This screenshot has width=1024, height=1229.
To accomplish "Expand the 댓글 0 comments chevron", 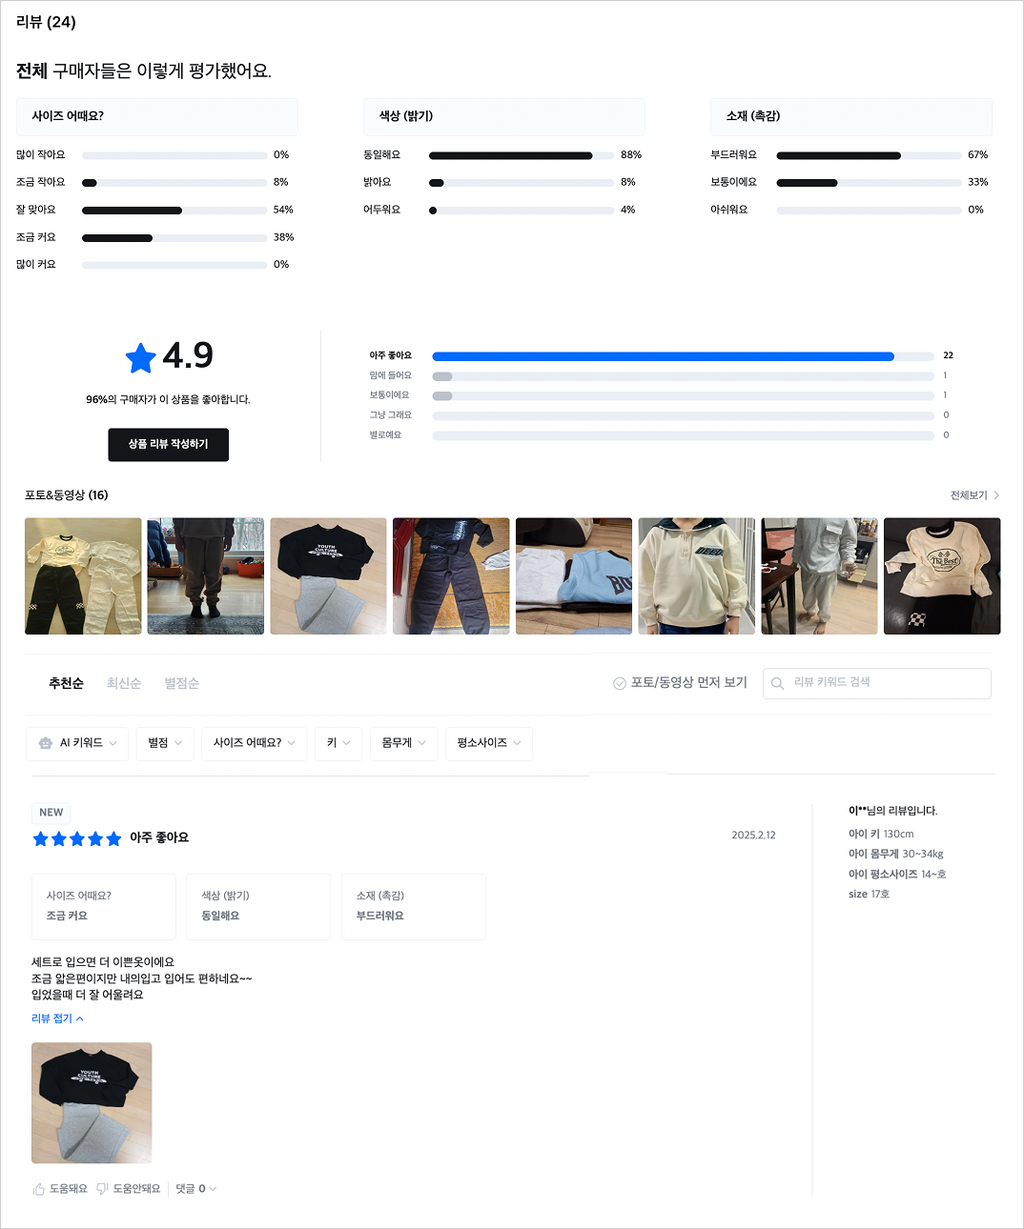I will coord(212,1189).
